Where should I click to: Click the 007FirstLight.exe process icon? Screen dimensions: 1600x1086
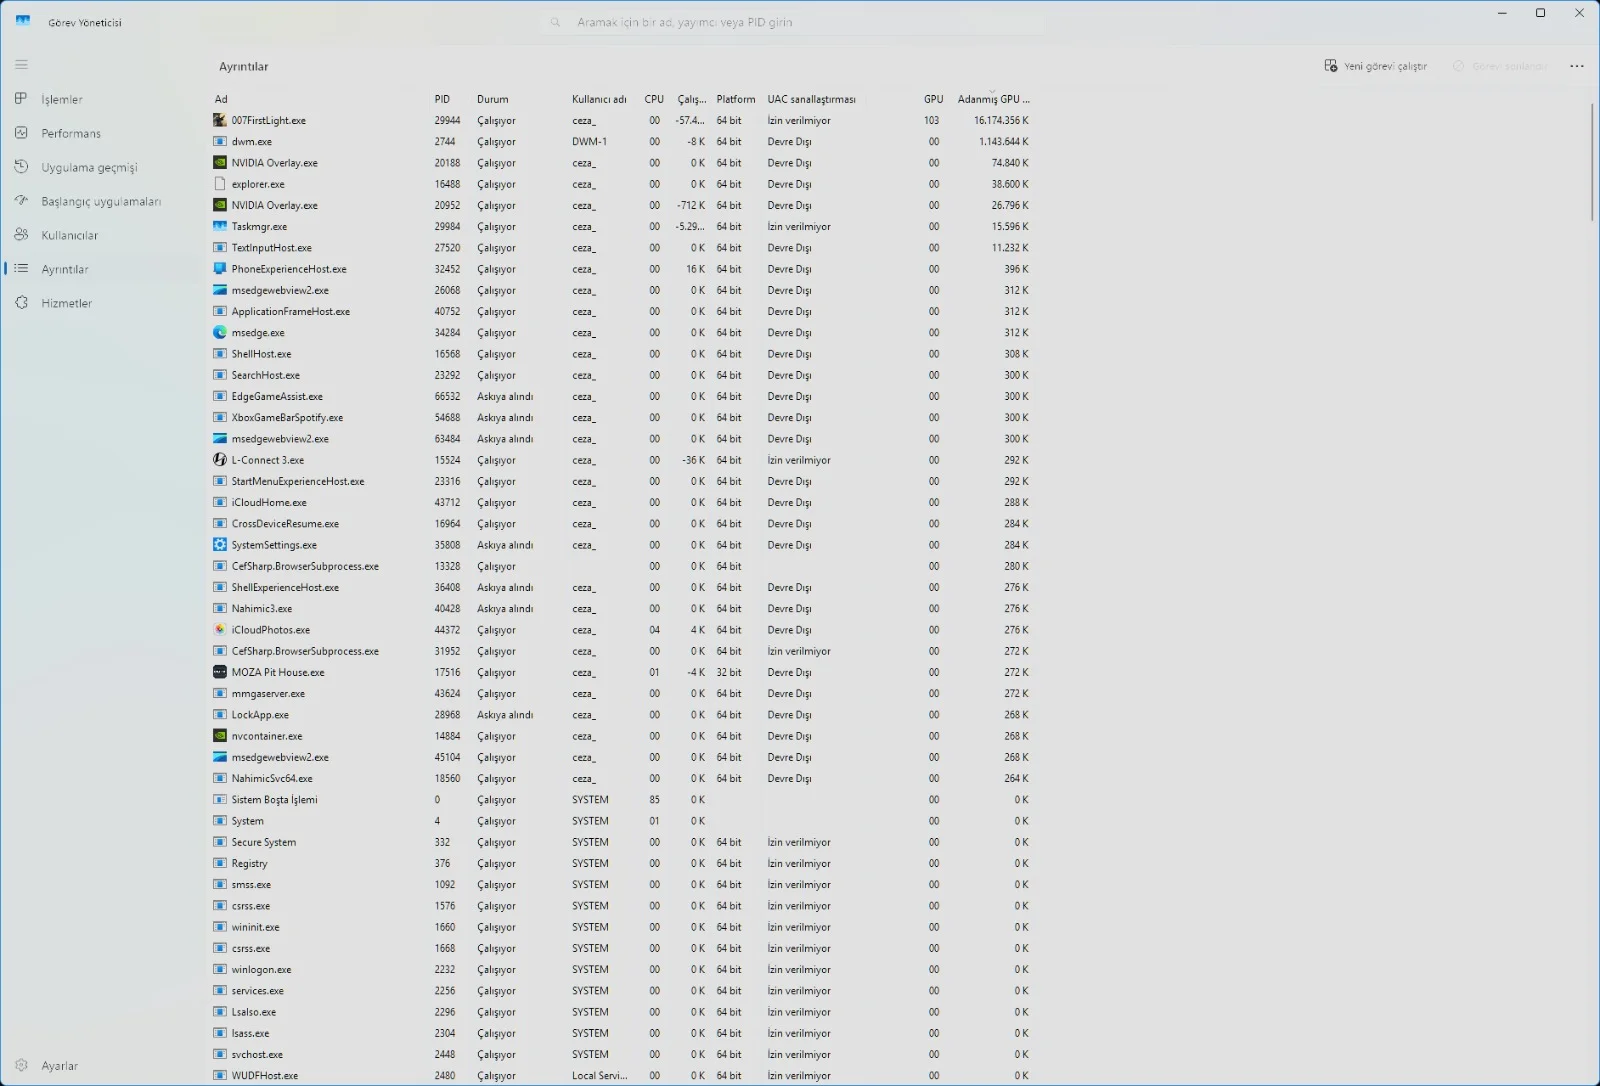(220, 120)
